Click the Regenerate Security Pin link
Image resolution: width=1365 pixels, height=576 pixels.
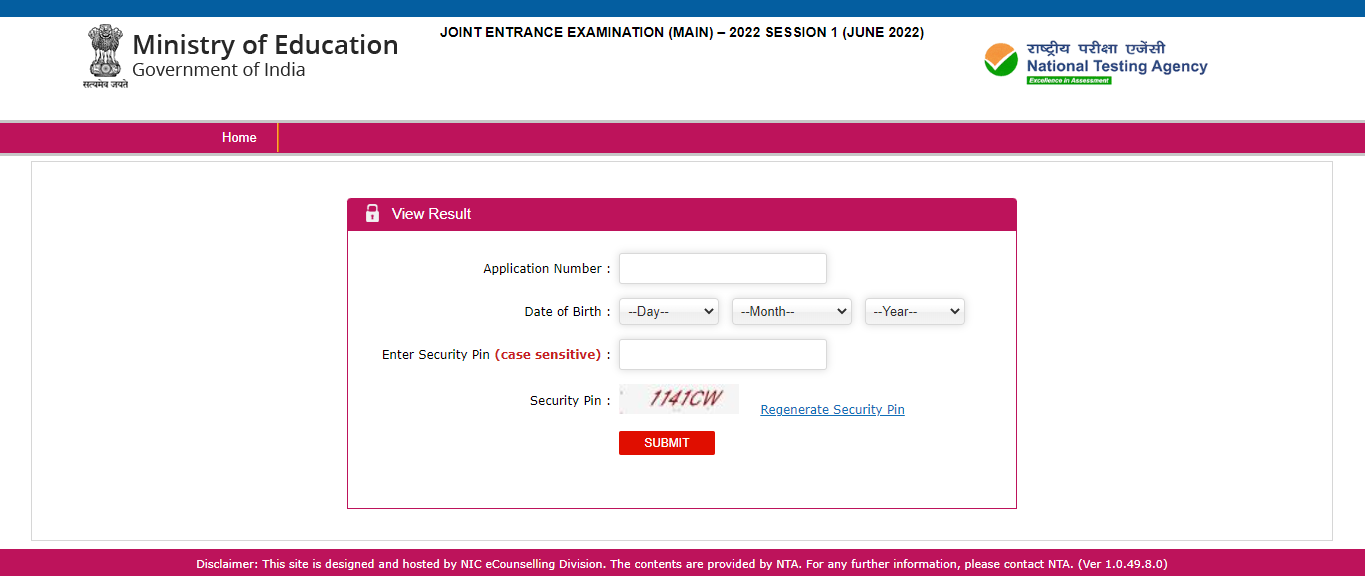click(x=832, y=410)
